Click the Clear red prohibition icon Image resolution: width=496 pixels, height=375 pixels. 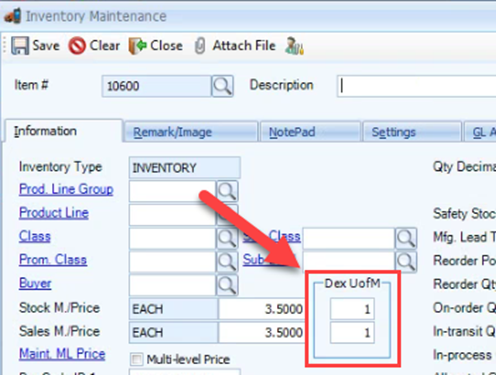click(x=77, y=46)
